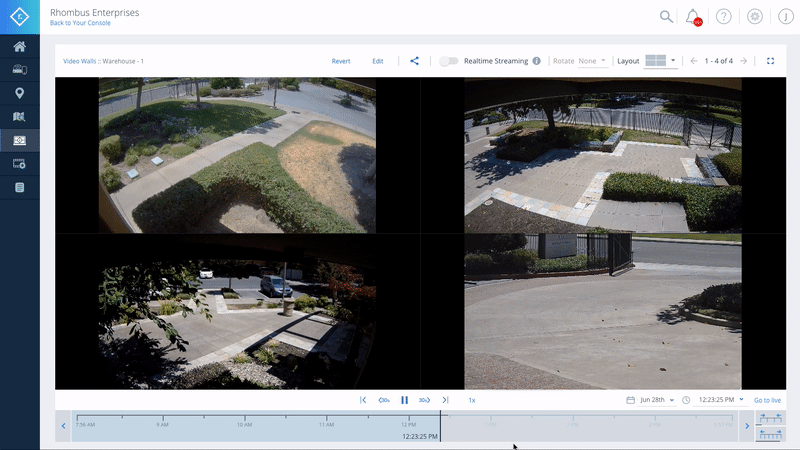Open the 12:23:25 PM time dropdown
Screen dimensions: 800x450
(721, 399)
